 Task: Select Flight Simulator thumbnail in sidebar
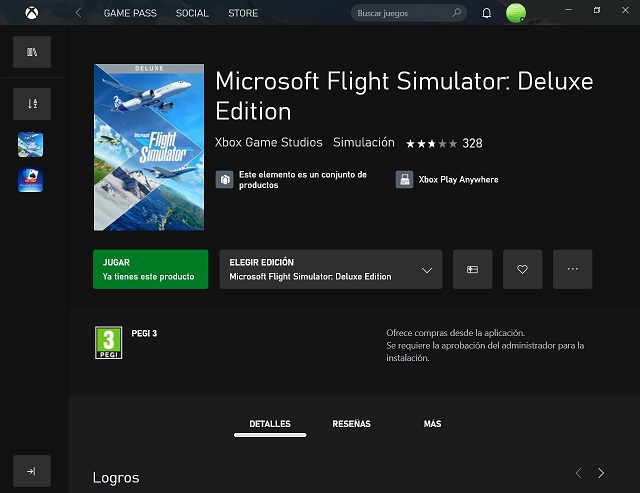(x=31, y=144)
